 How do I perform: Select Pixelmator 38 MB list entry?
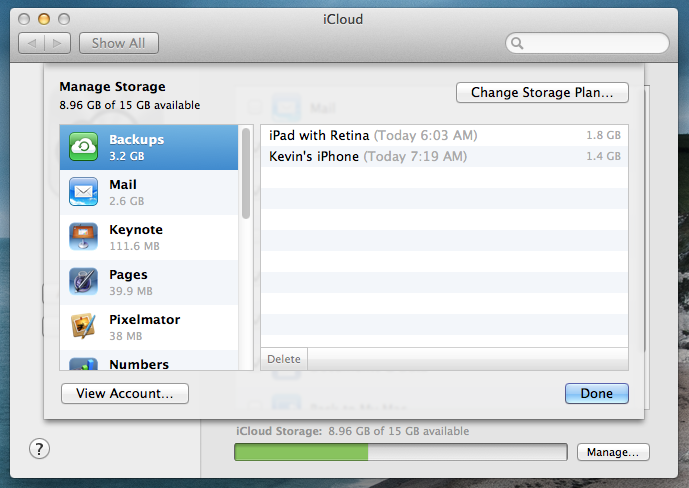coord(149,327)
